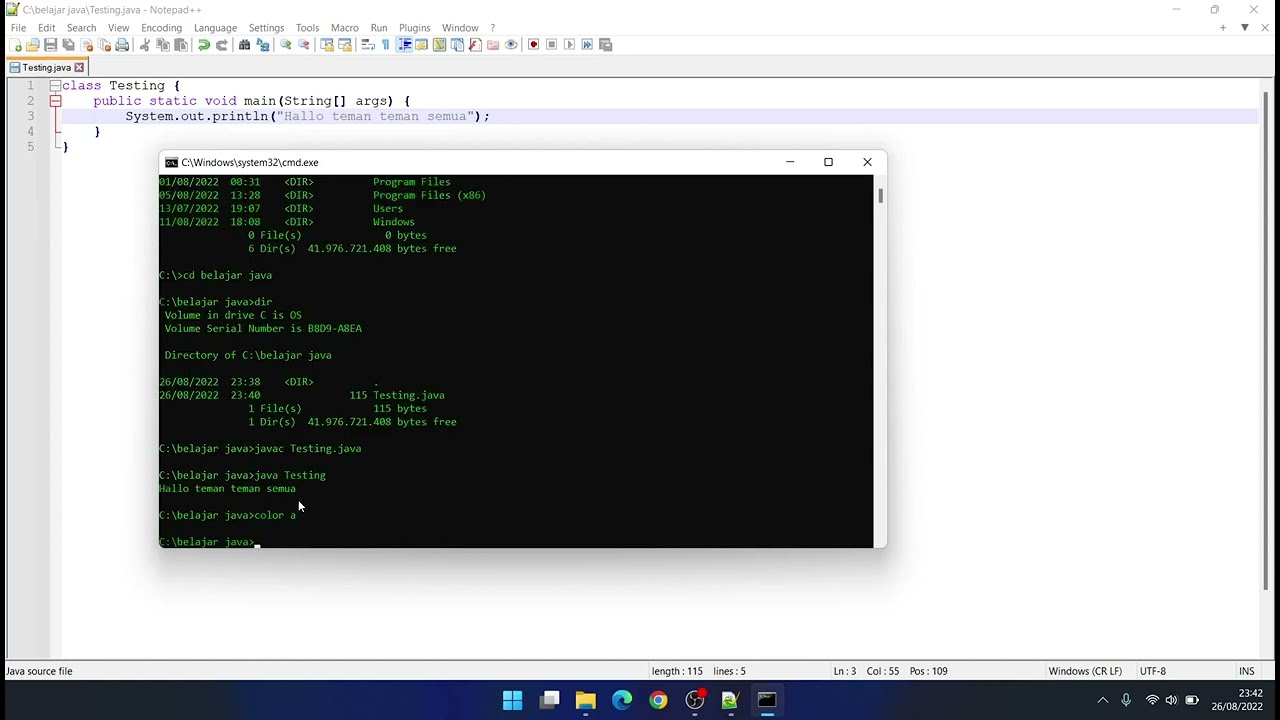
Task: Open the Plugins menu
Action: [414, 27]
